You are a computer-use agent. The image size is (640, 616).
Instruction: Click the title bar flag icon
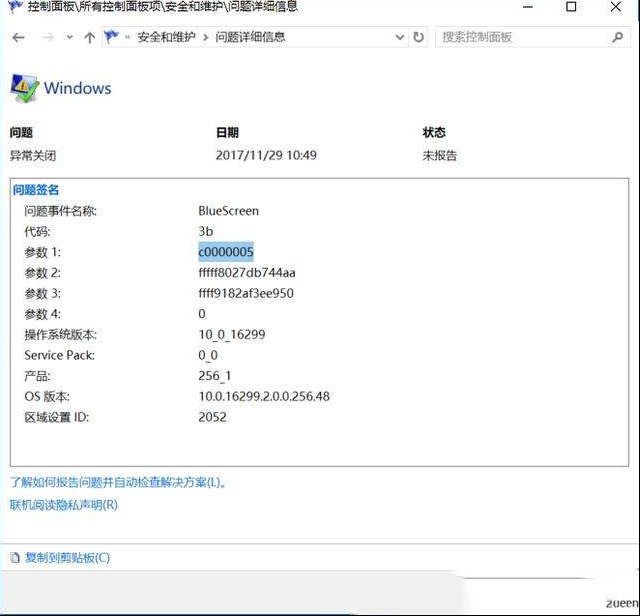[16, 7]
